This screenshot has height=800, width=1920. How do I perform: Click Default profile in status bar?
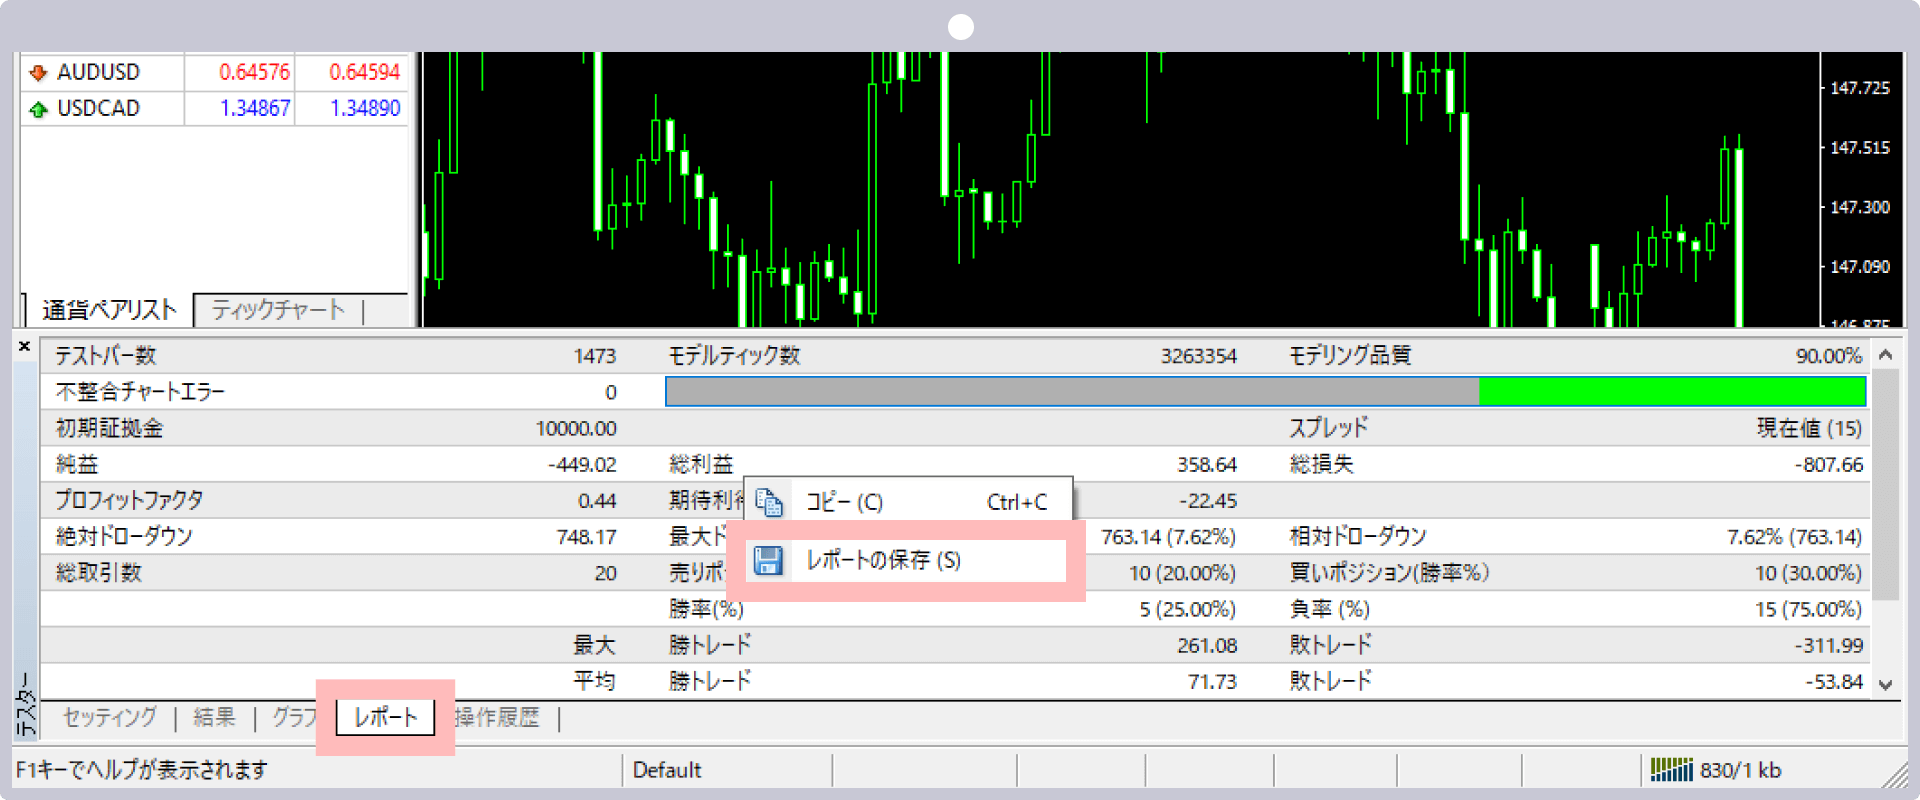pos(667,770)
